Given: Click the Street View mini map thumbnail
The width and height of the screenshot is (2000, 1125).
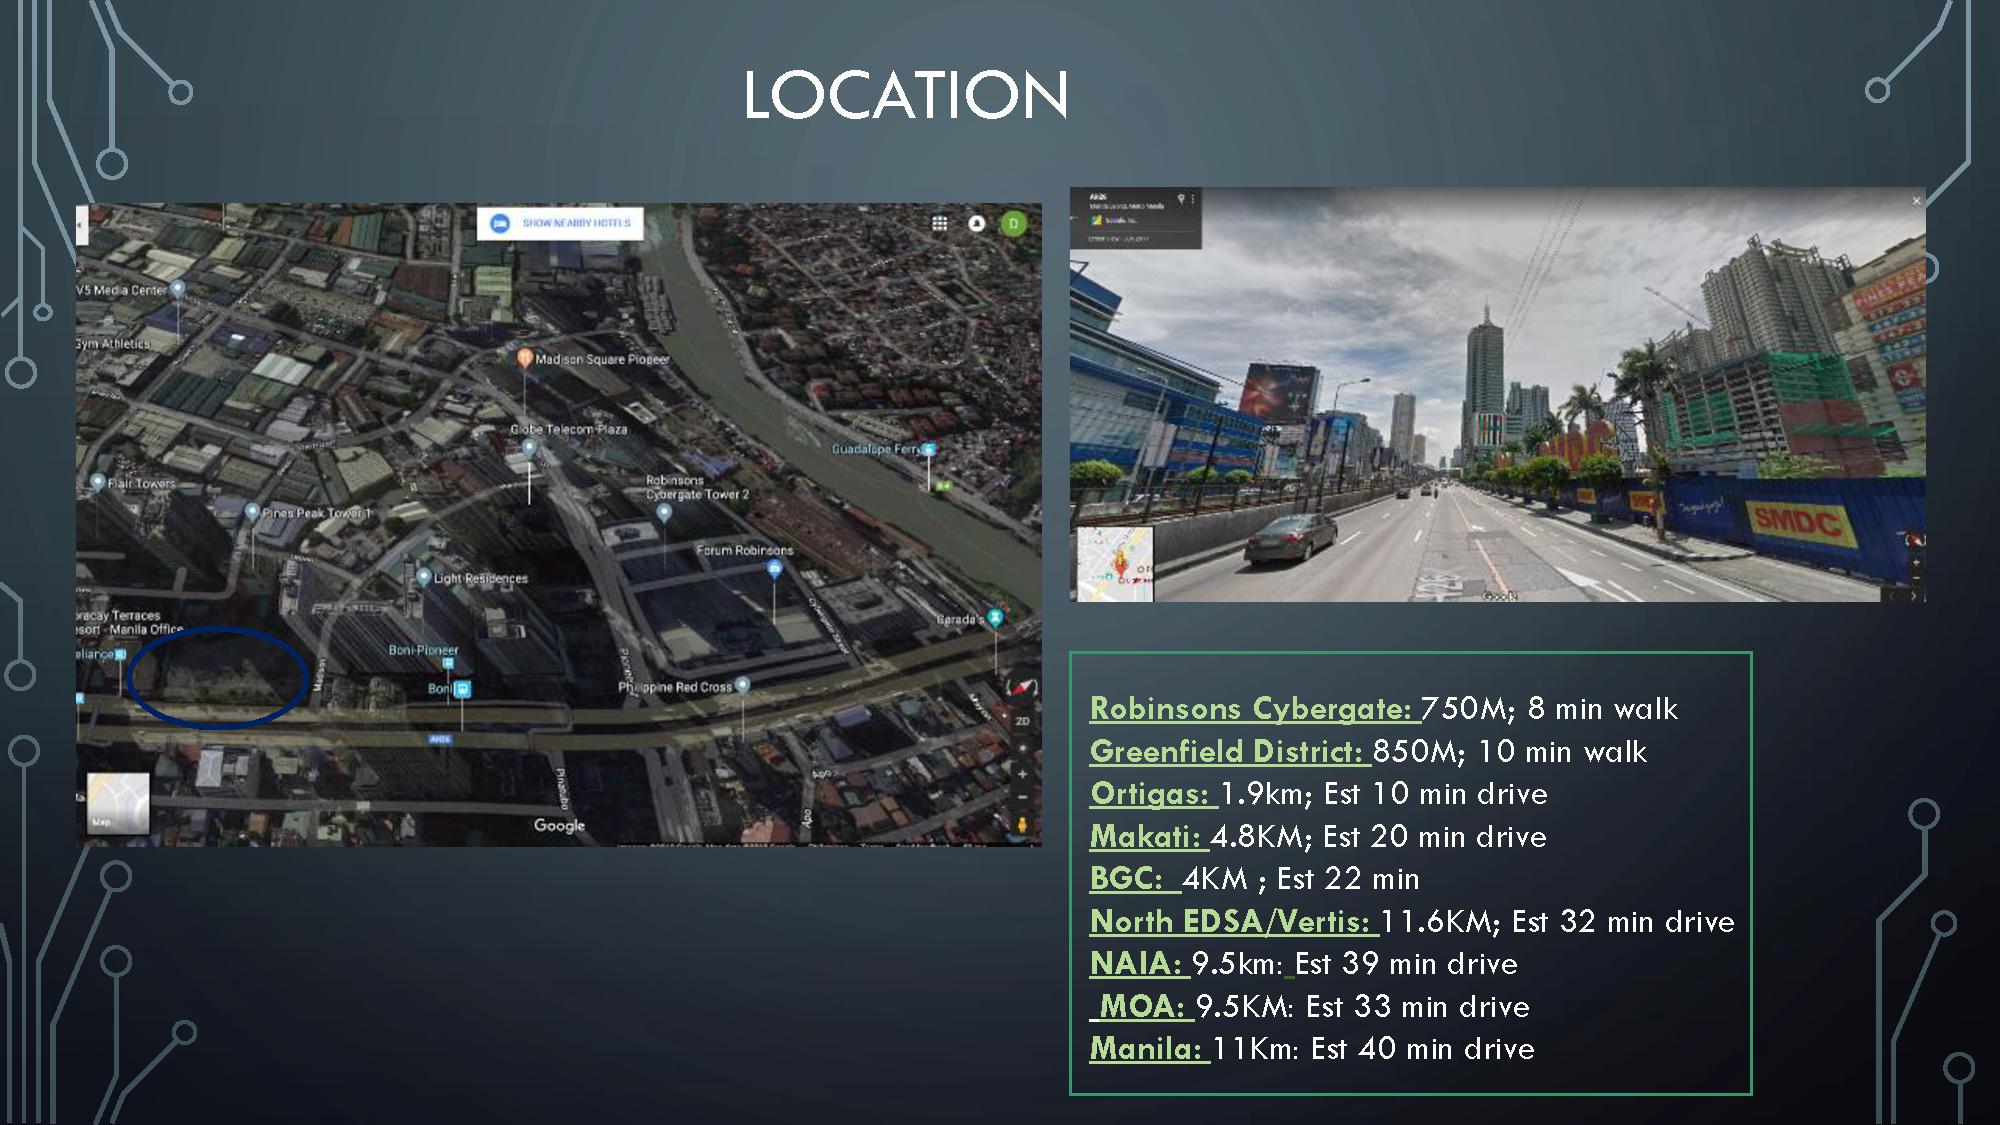Looking at the screenshot, I should tap(1115, 564).
